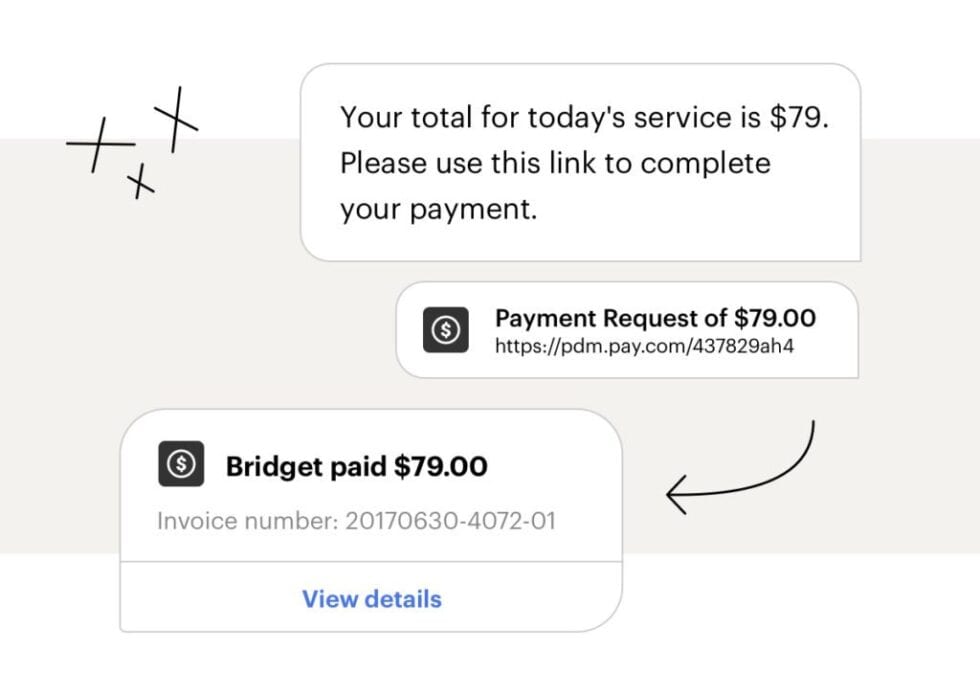980x694 pixels.
Task: Click the line 'Your total for today's service'
Action: pyautogui.click(x=584, y=118)
